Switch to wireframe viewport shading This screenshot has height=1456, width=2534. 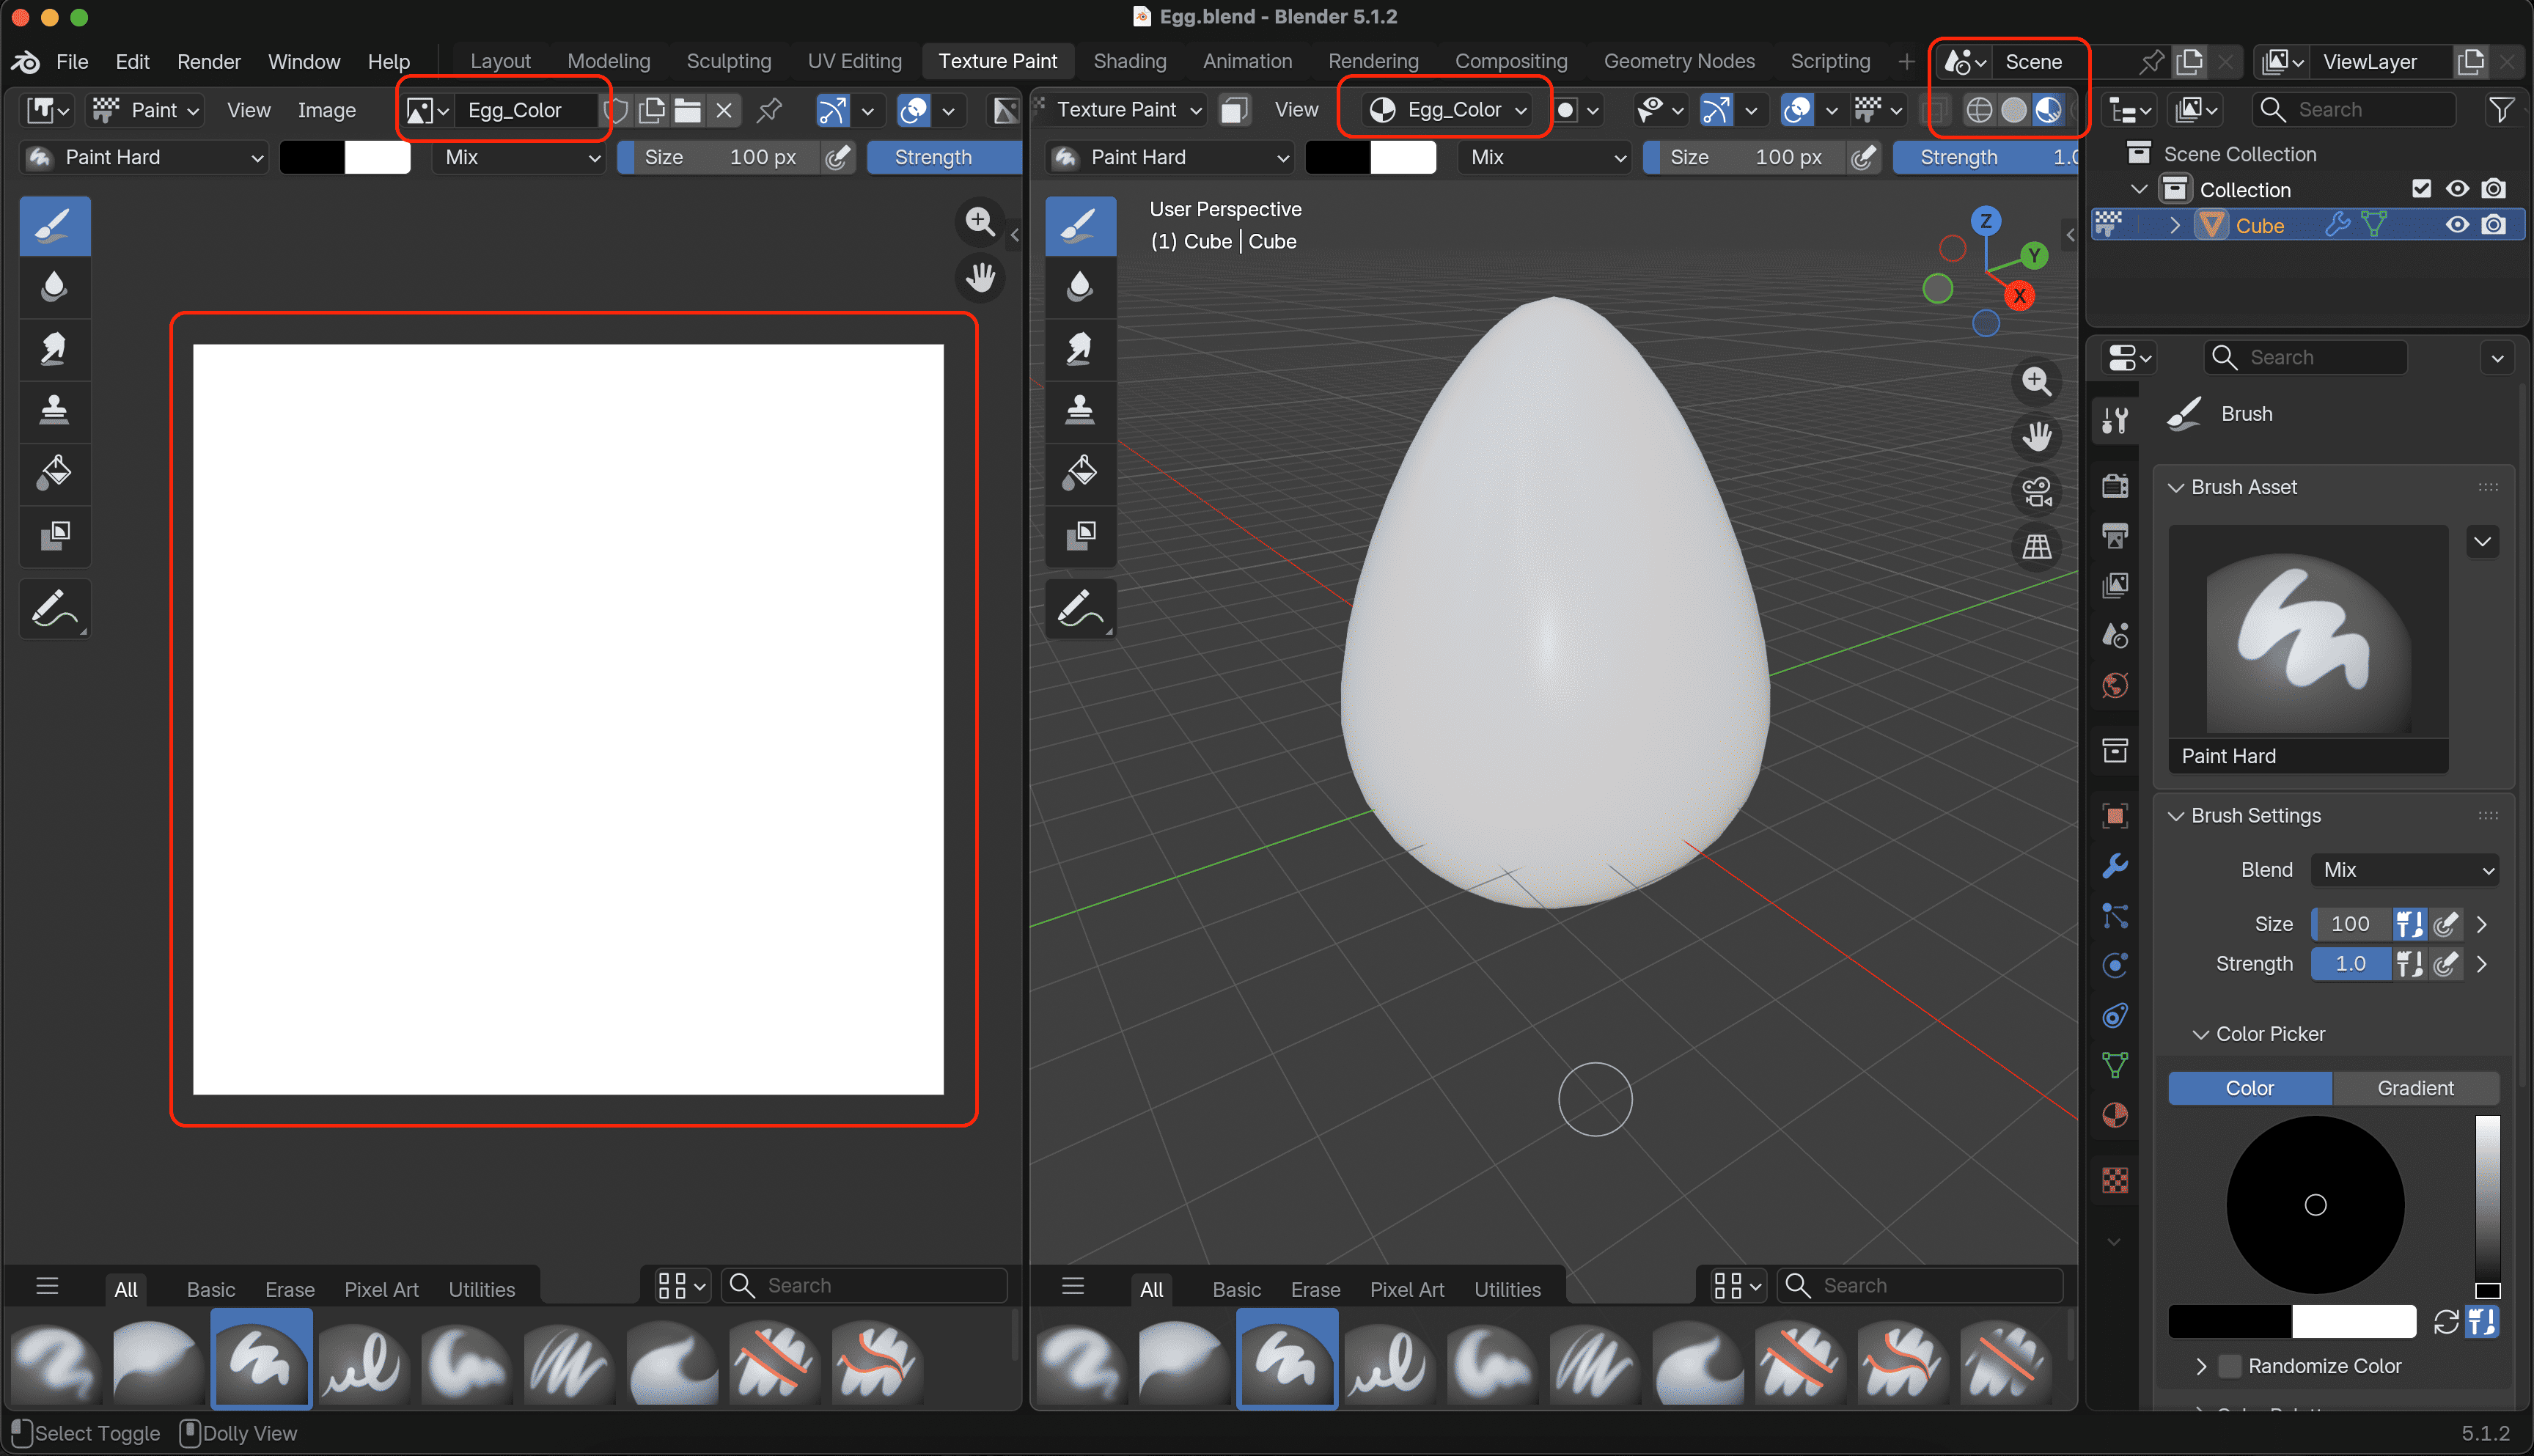1979,110
